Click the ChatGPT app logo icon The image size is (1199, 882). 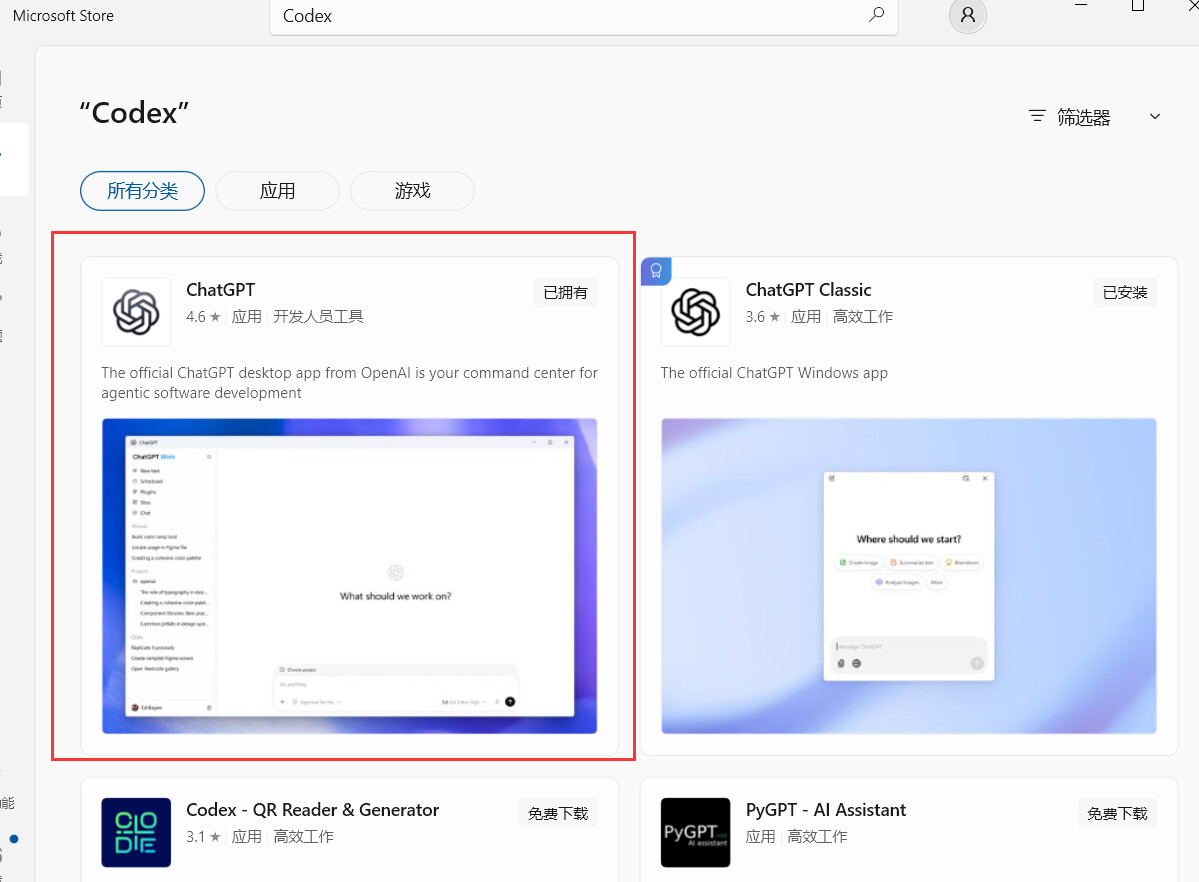(x=136, y=312)
